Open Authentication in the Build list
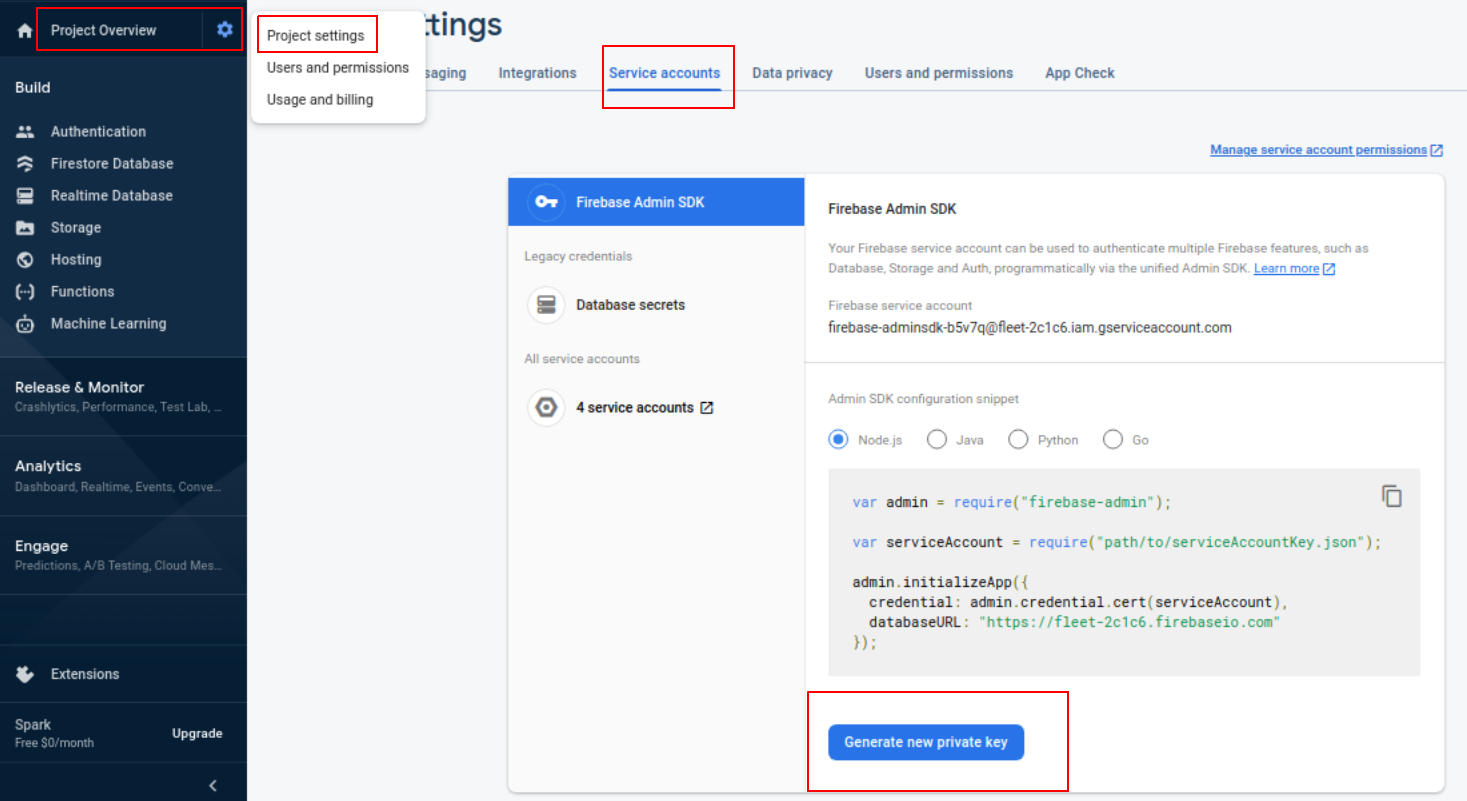The width and height of the screenshot is (1467, 801). [98, 132]
